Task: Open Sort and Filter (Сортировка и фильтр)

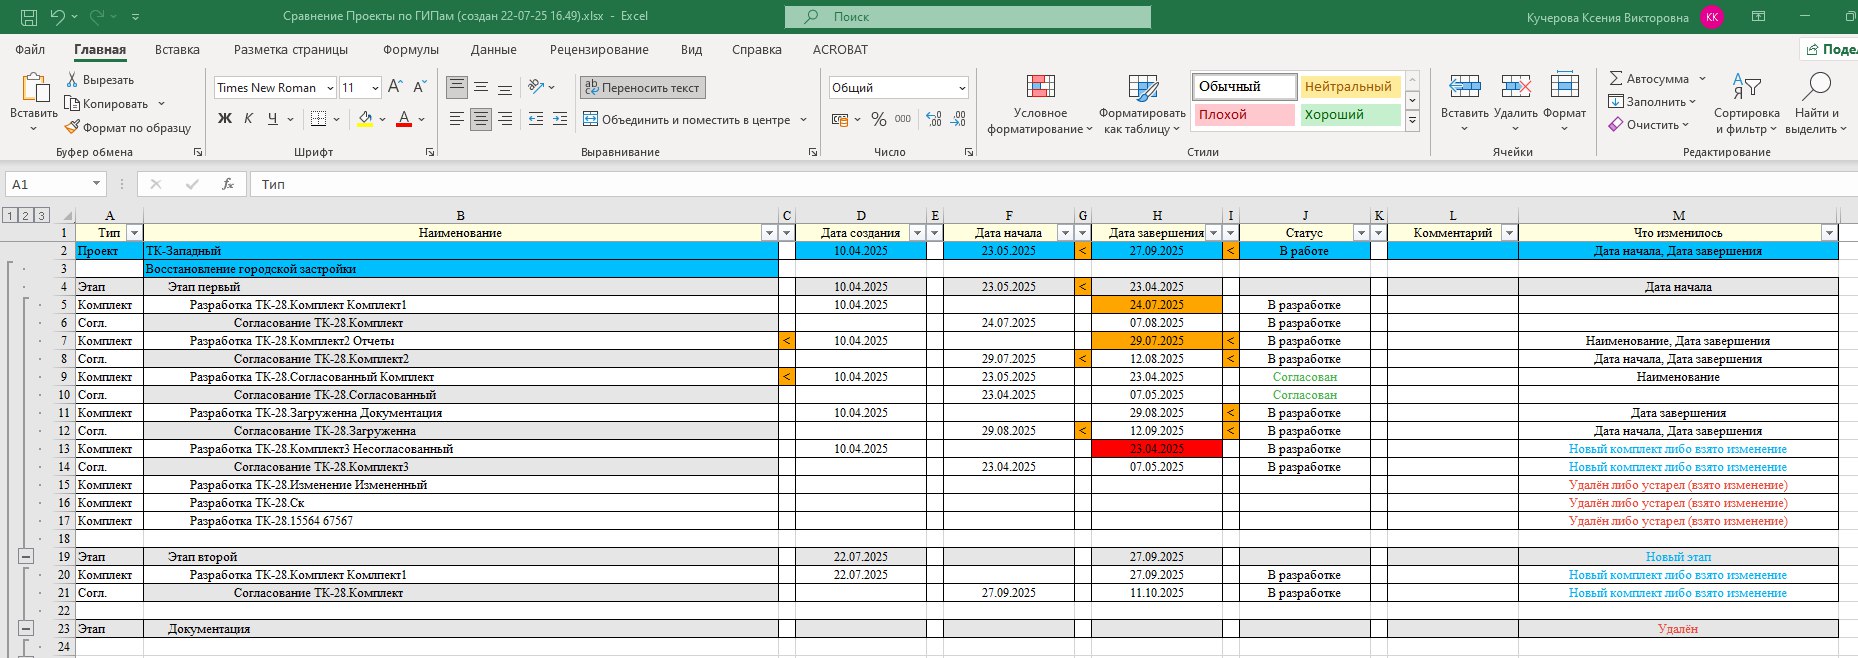Action: click(x=1746, y=104)
